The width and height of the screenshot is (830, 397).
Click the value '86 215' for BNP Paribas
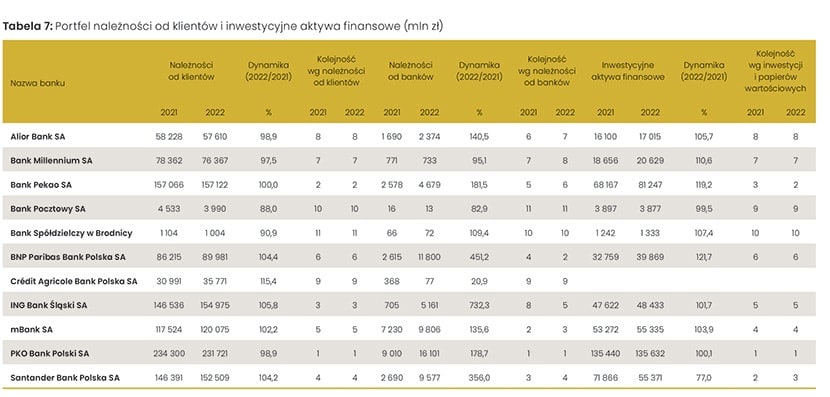pos(169,257)
